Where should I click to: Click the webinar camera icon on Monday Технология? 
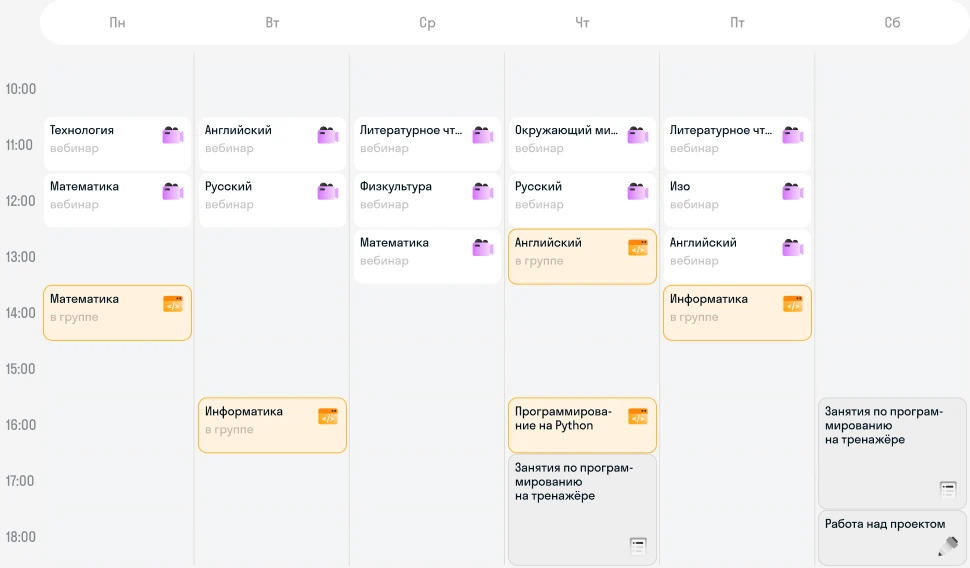173,135
